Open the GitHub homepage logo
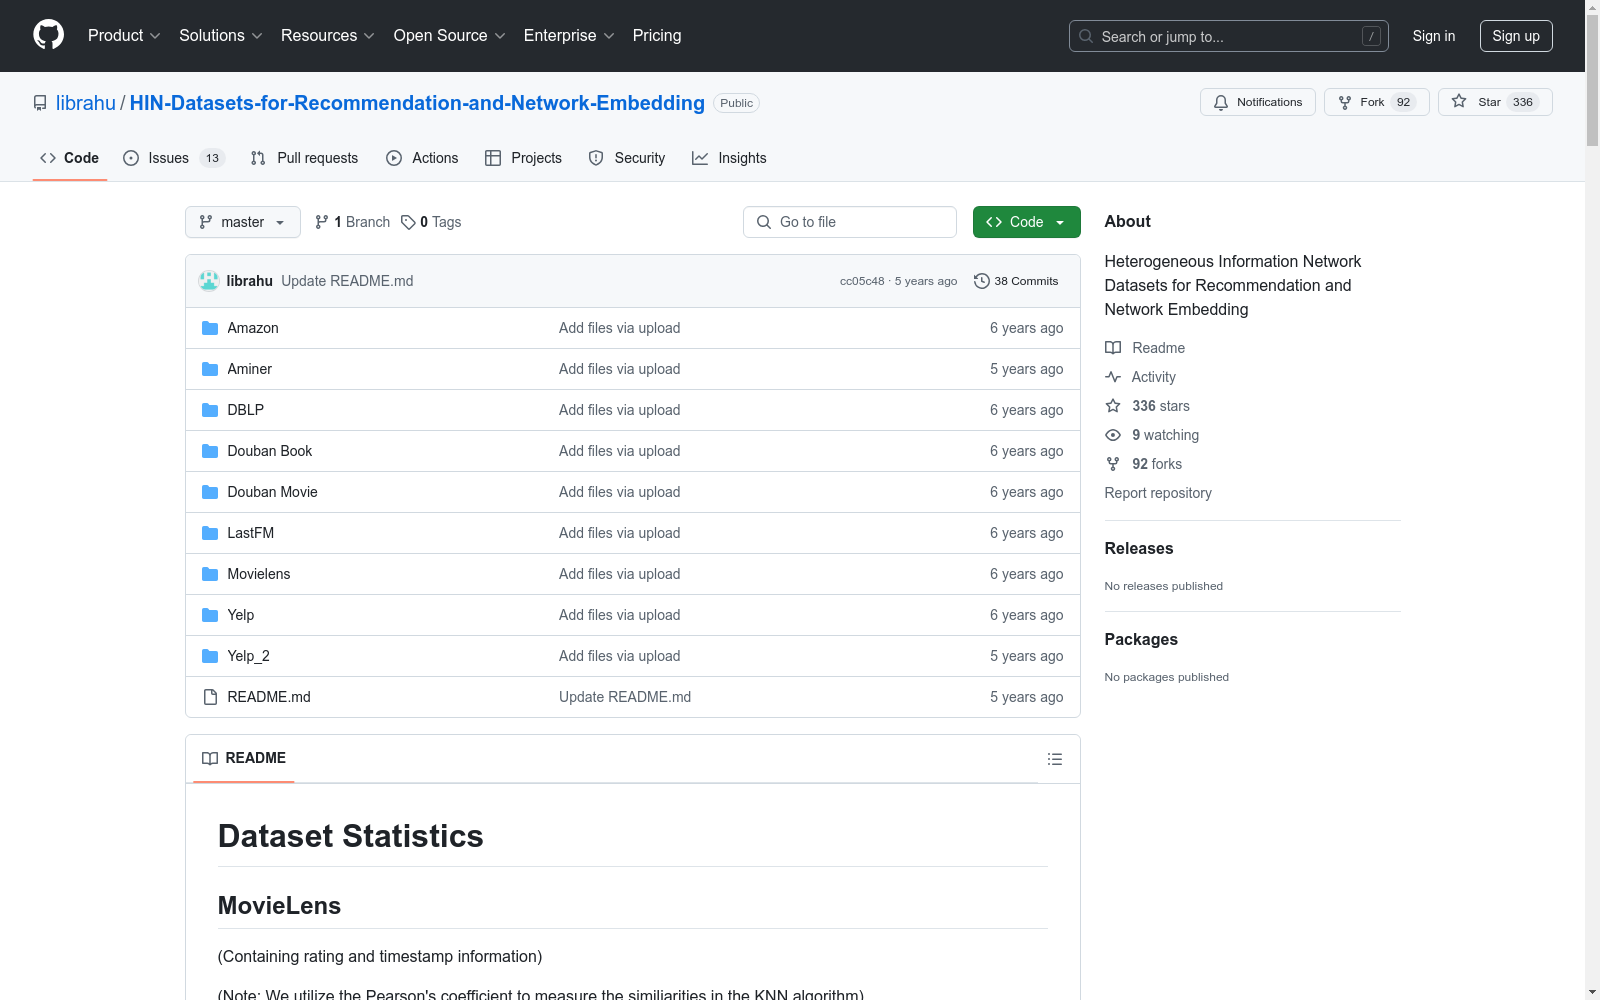Screen dimensions: 1600x1000 [48, 35]
